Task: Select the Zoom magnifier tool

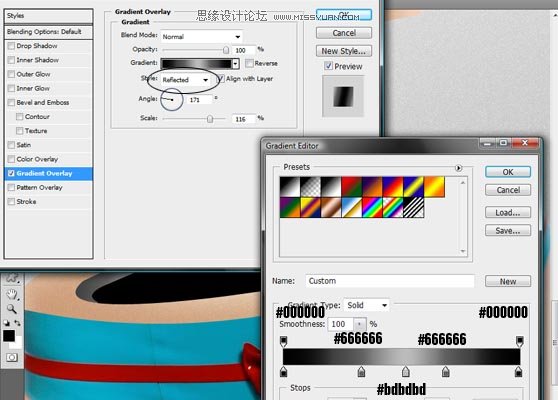Action: [x=12, y=309]
